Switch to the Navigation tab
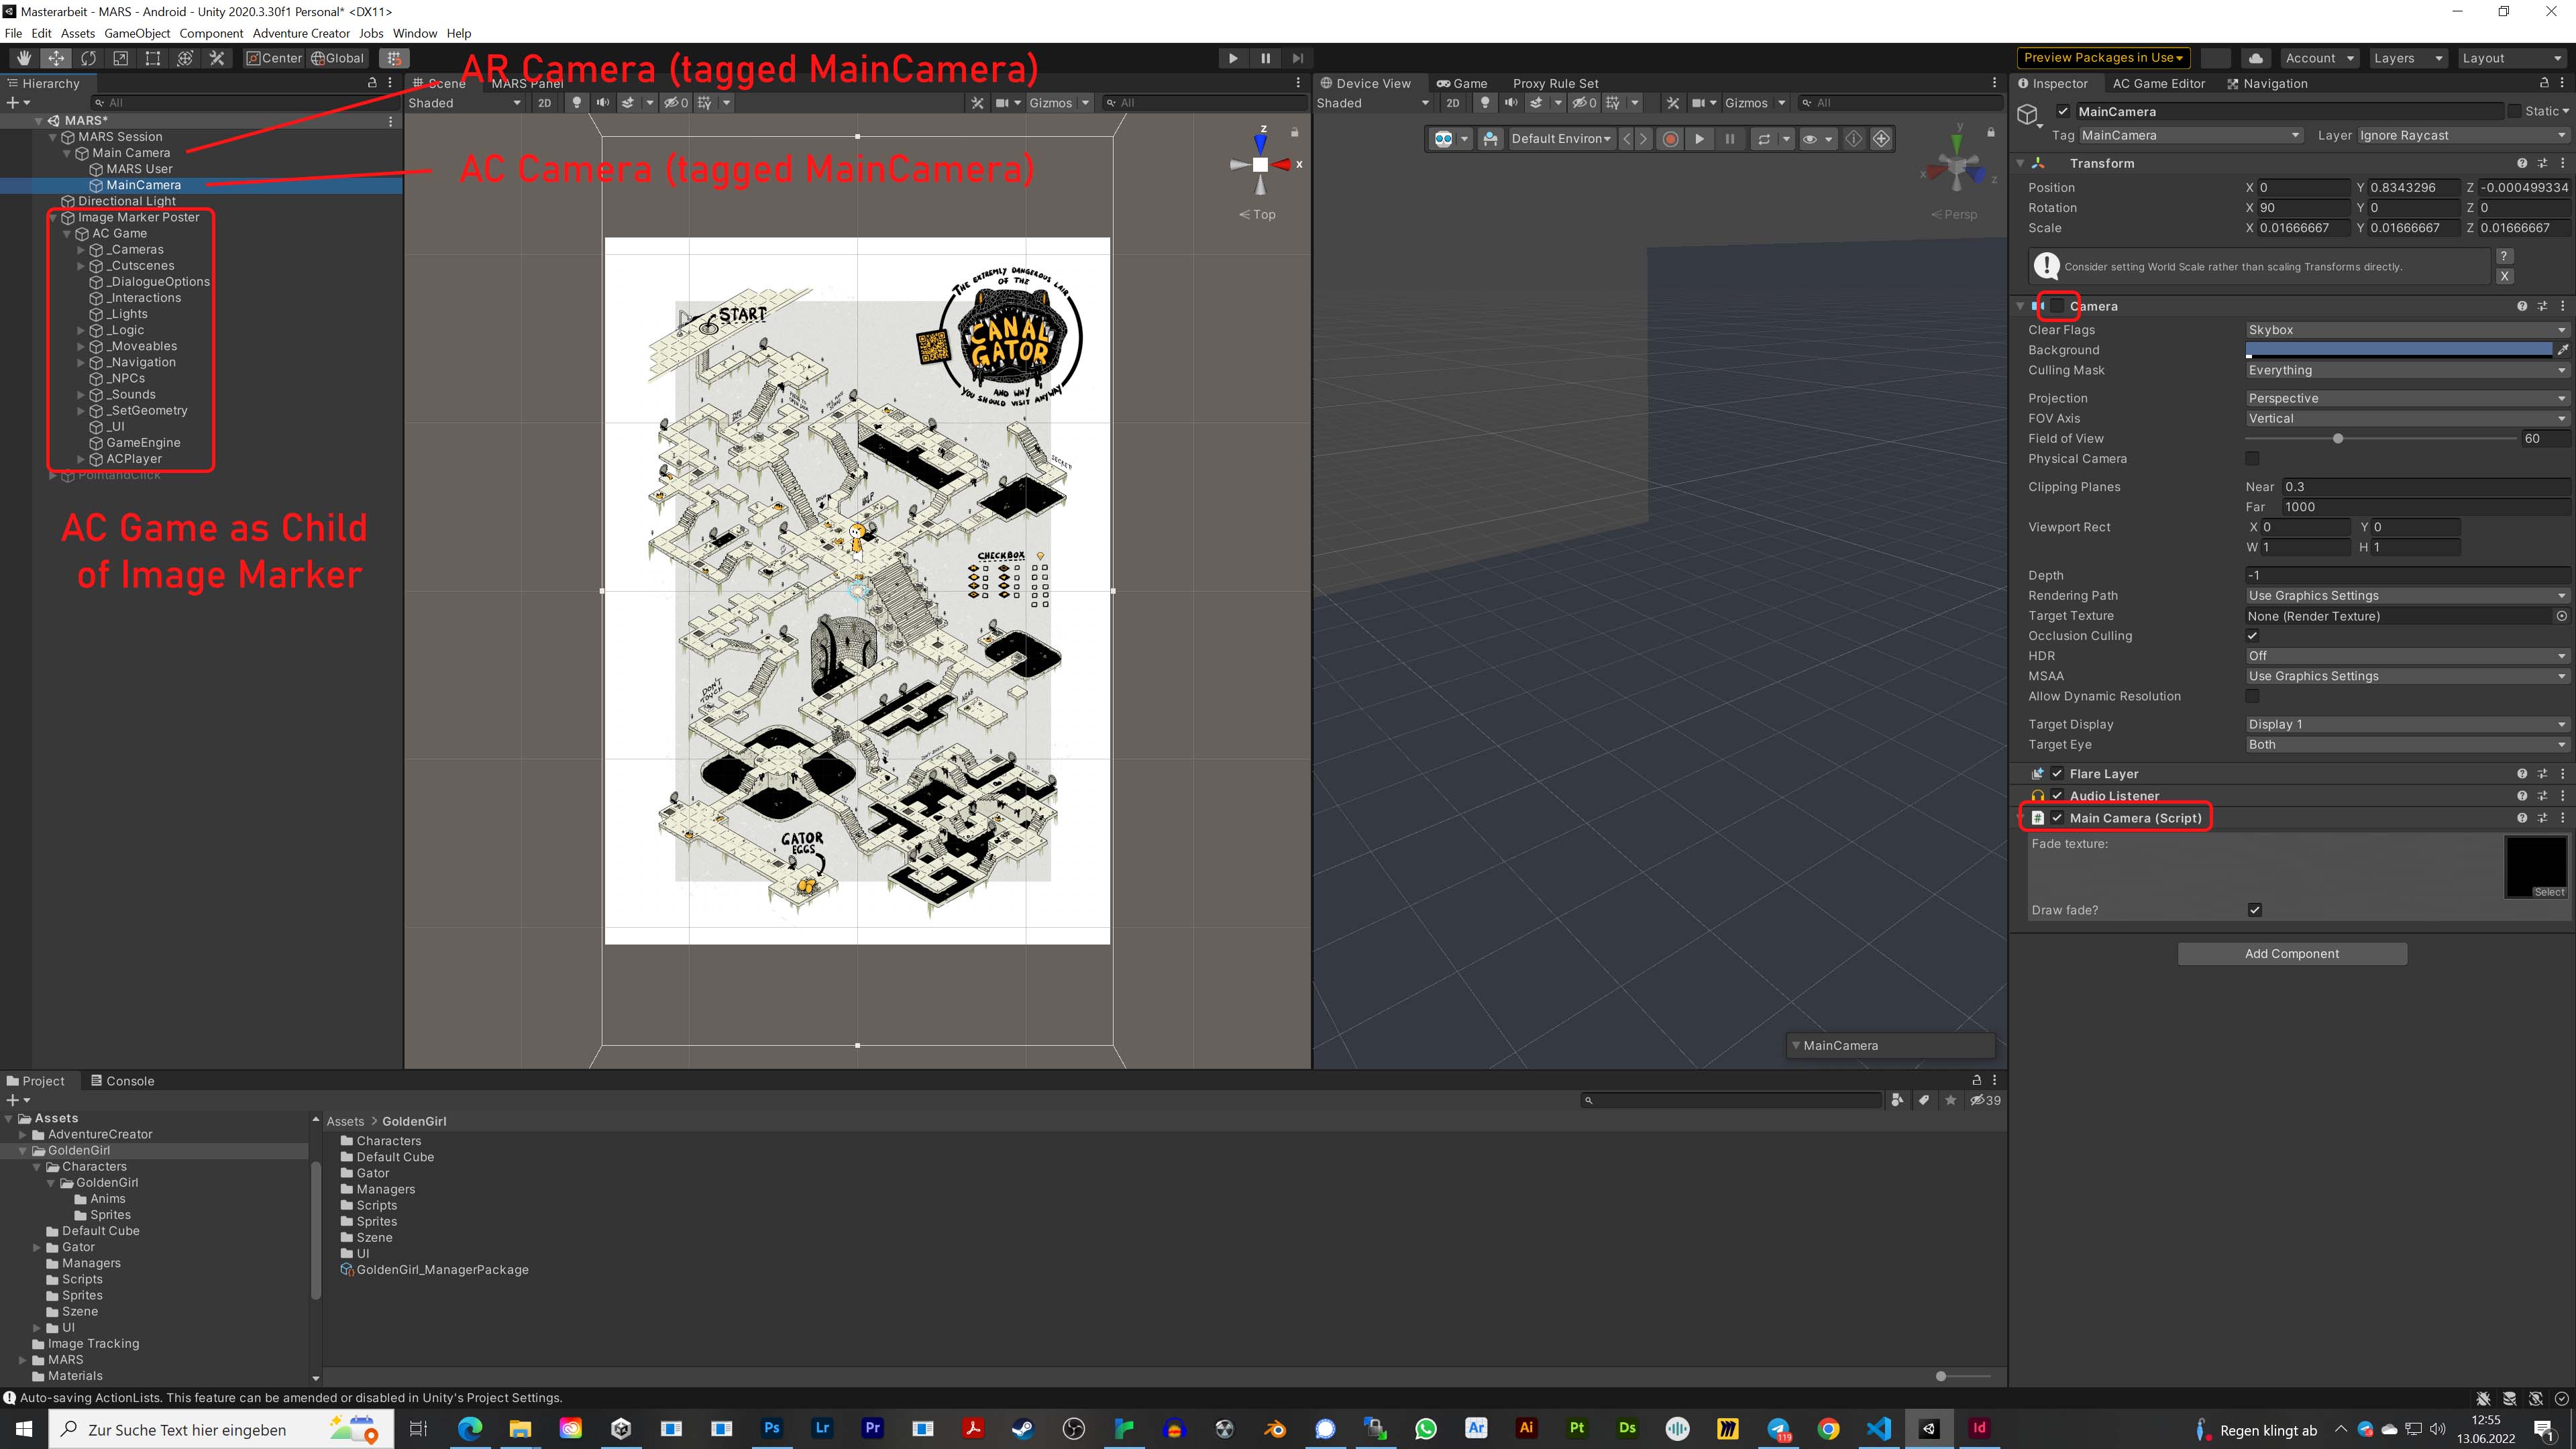The width and height of the screenshot is (2576, 1449). pyautogui.click(x=2267, y=83)
